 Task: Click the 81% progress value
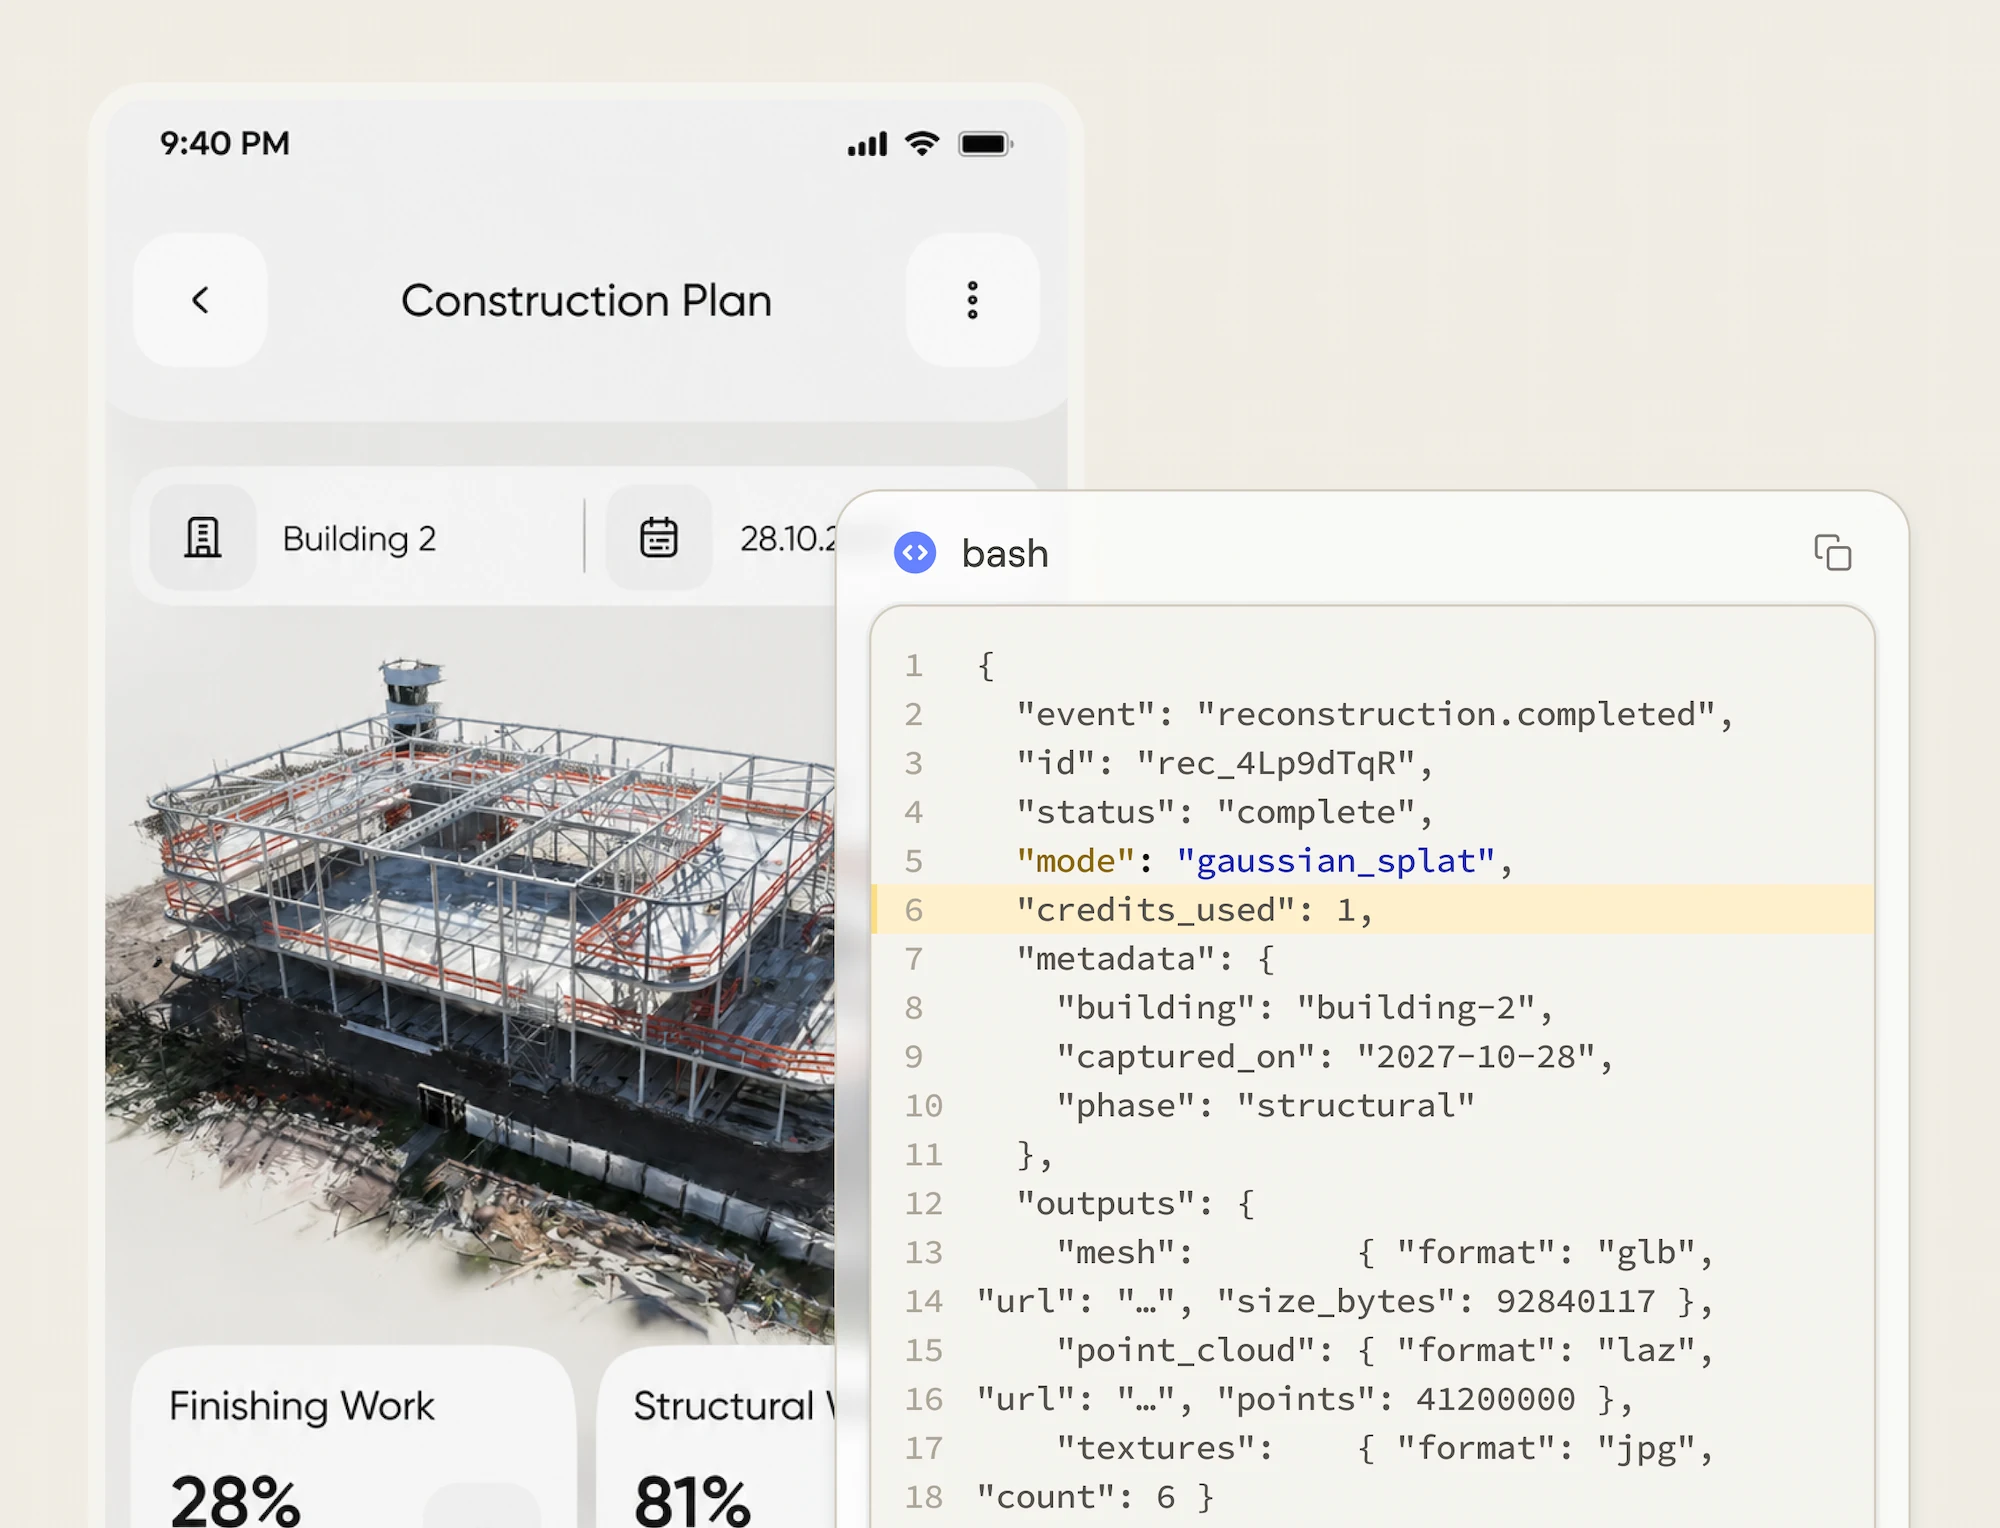pos(692,1500)
